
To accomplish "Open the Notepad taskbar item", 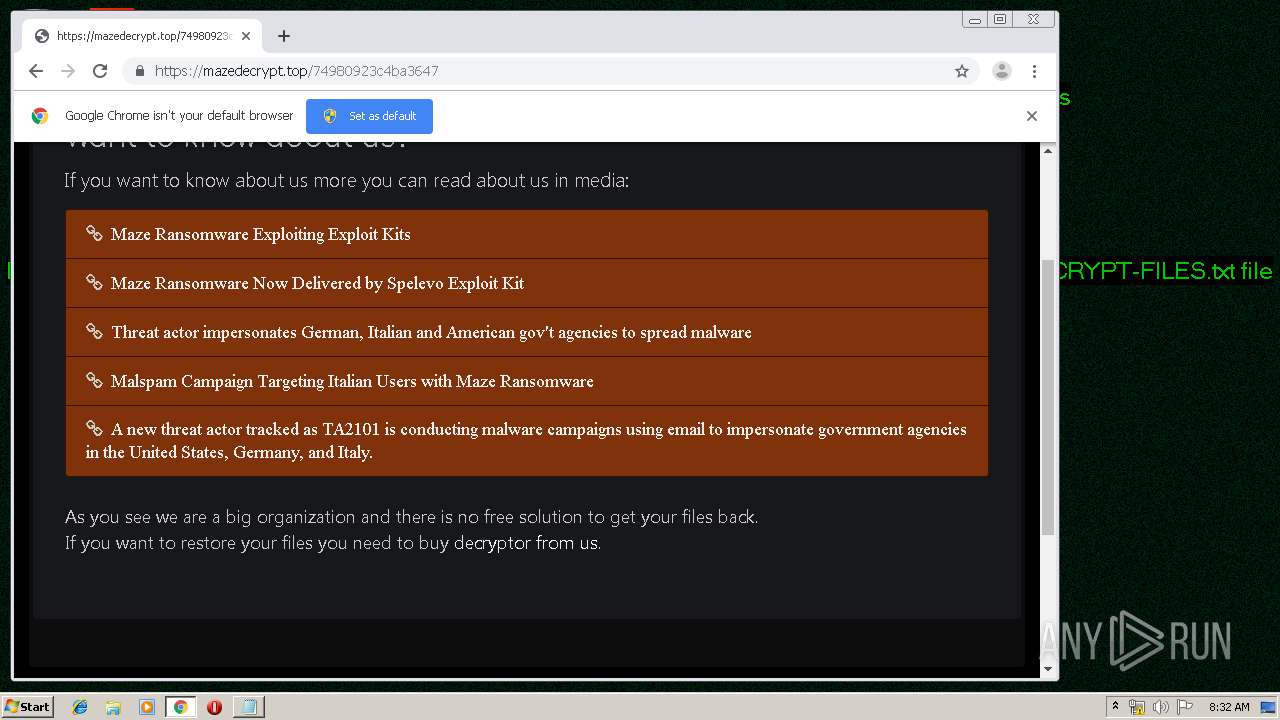I will (x=248, y=707).
